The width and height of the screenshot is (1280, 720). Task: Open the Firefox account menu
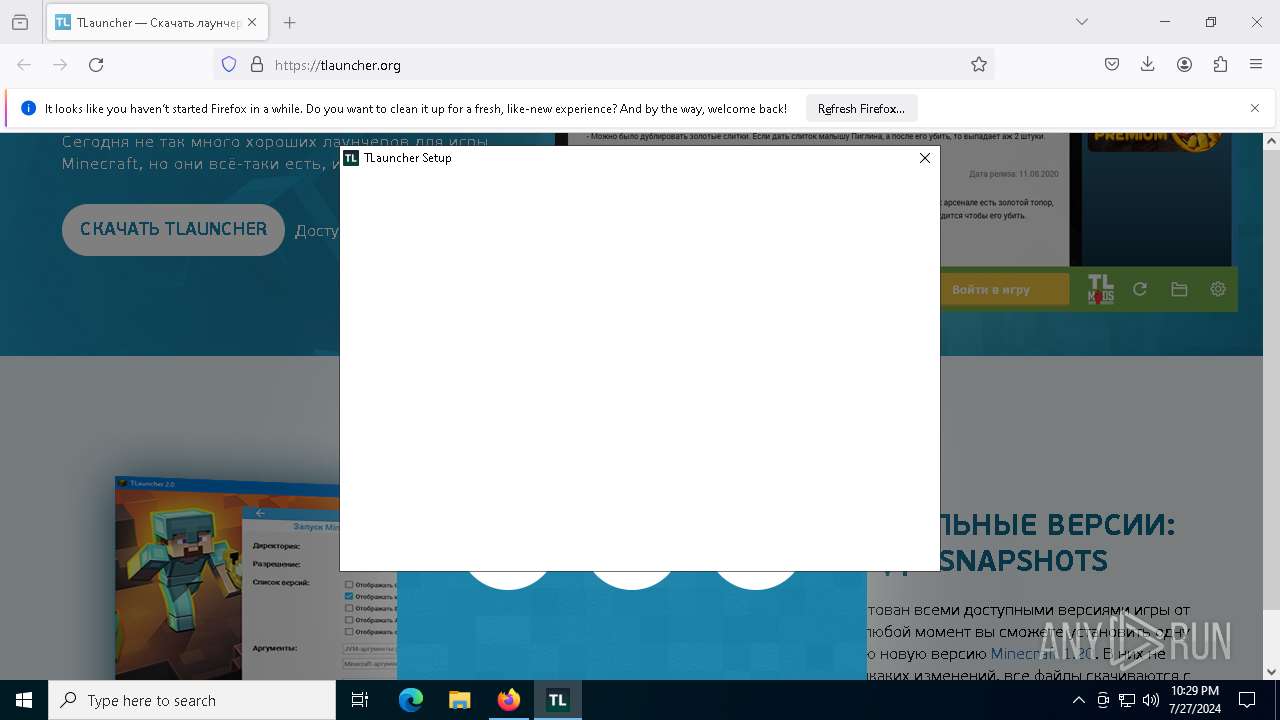tap(1184, 65)
